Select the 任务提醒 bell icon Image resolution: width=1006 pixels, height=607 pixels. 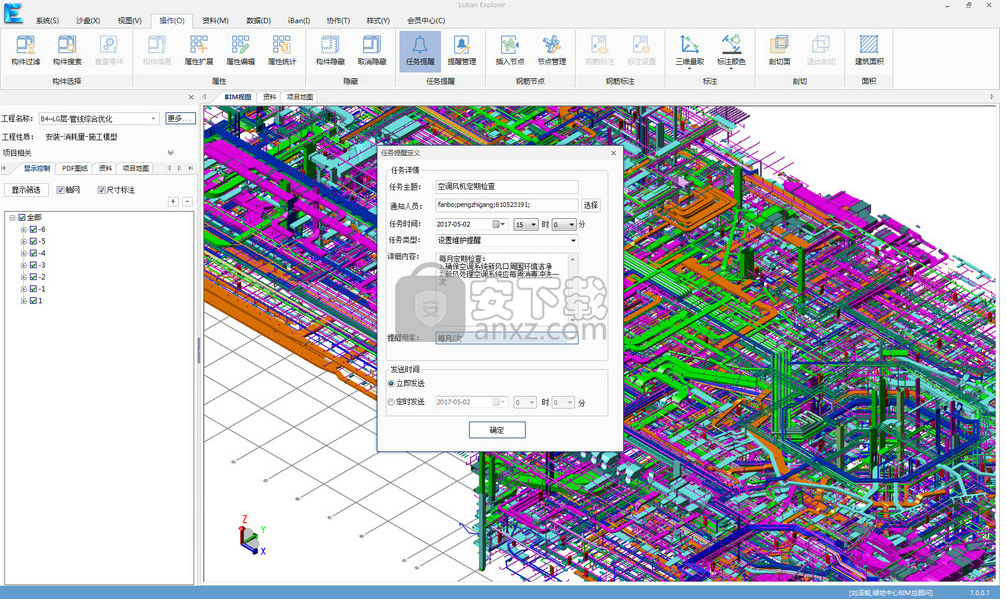420,50
